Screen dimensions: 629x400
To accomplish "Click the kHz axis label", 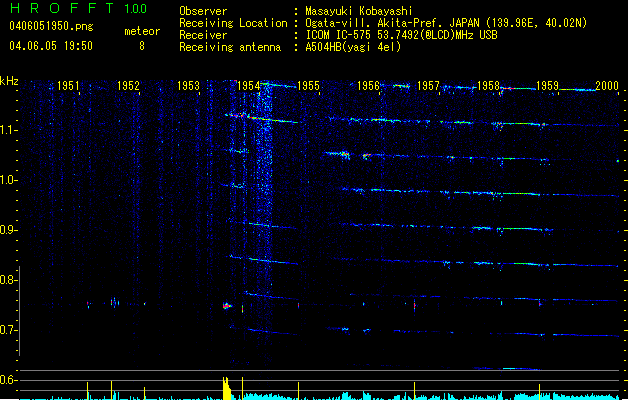I will coord(9,81).
